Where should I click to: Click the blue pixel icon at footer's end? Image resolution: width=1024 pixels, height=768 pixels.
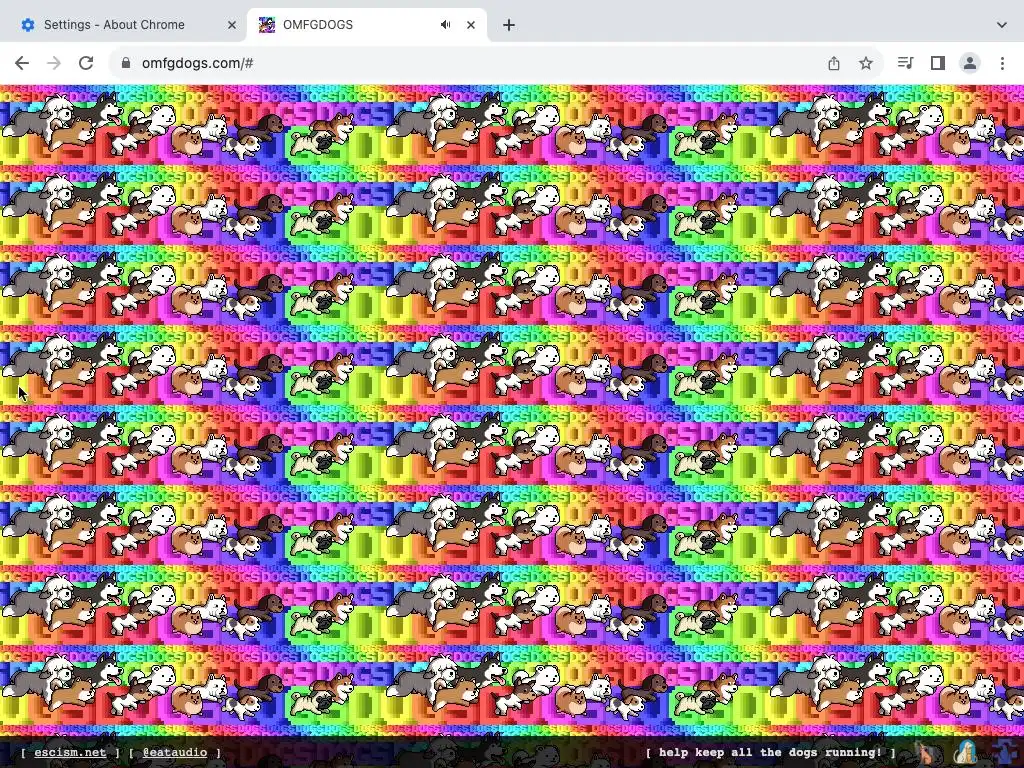click(x=1007, y=753)
